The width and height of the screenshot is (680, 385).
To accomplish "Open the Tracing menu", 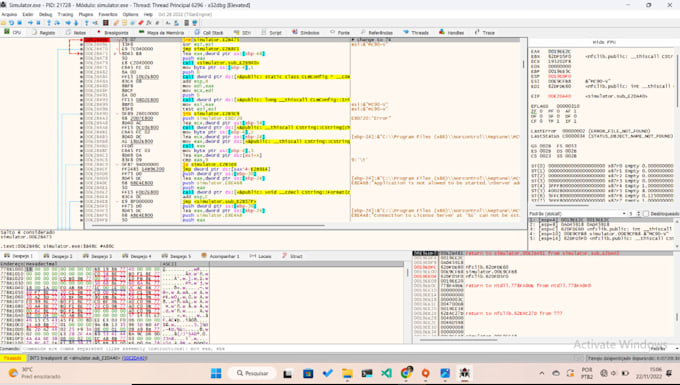I will coord(65,14).
